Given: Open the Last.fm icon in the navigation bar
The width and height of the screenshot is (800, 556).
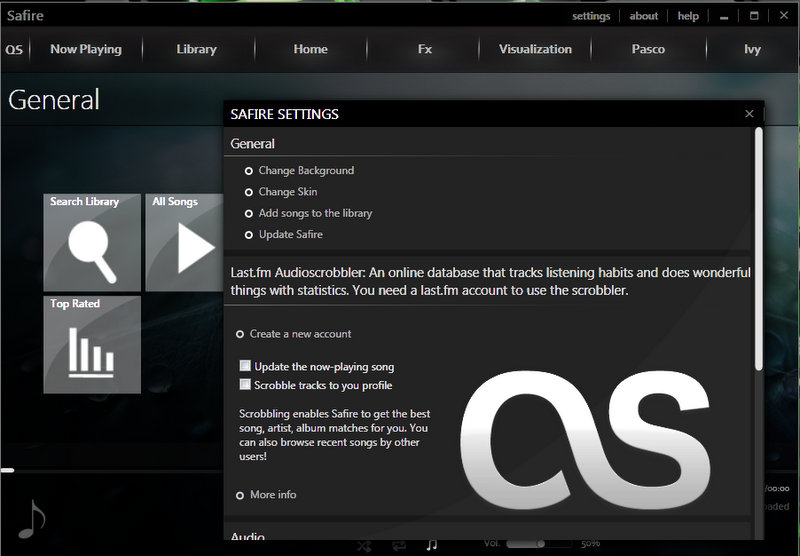Looking at the screenshot, I should 14,49.
